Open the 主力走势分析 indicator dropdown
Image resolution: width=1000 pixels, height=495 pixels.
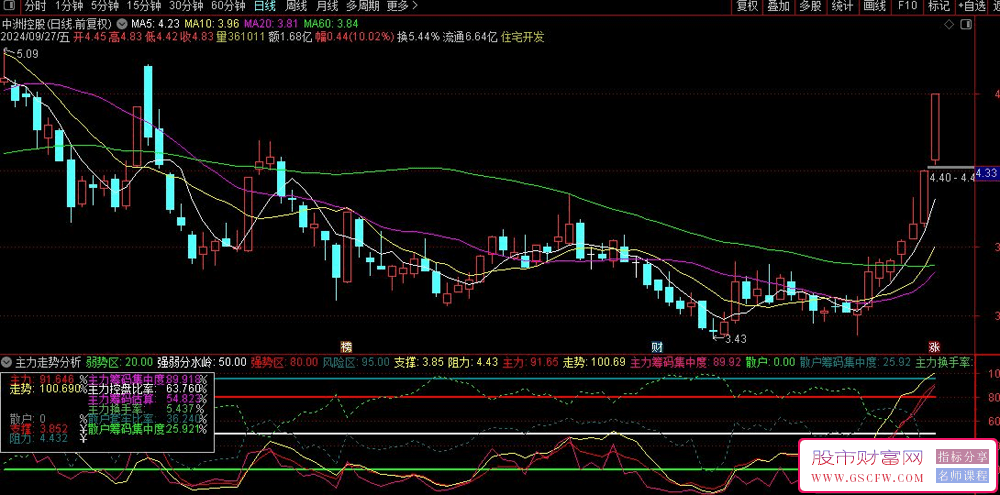click(8, 361)
